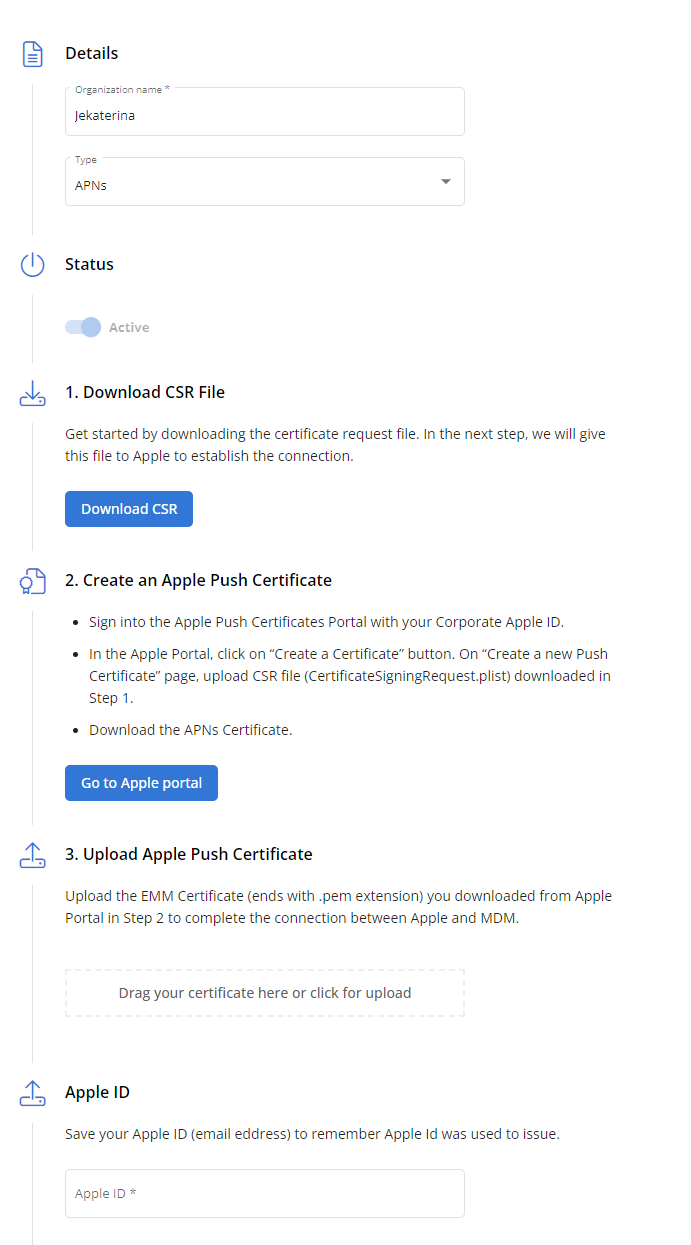Click the Active label next to switch
The width and height of the screenshot is (691, 1245).
(129, 328)
